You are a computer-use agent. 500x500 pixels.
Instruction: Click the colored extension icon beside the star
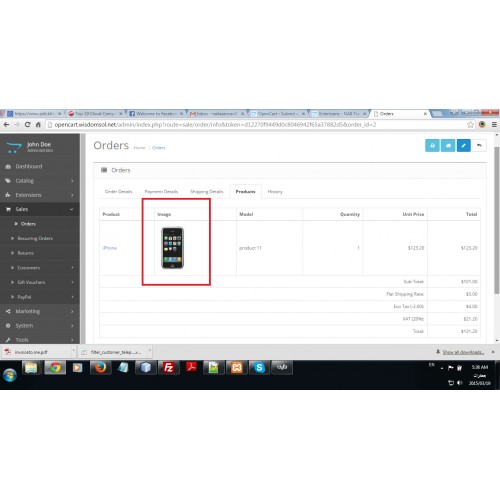[x=482, y=124]
